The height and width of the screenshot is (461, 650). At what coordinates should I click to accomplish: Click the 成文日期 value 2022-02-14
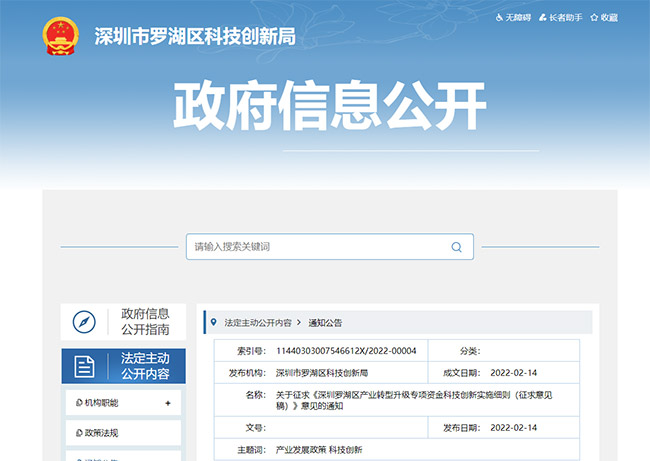[514, 373]
